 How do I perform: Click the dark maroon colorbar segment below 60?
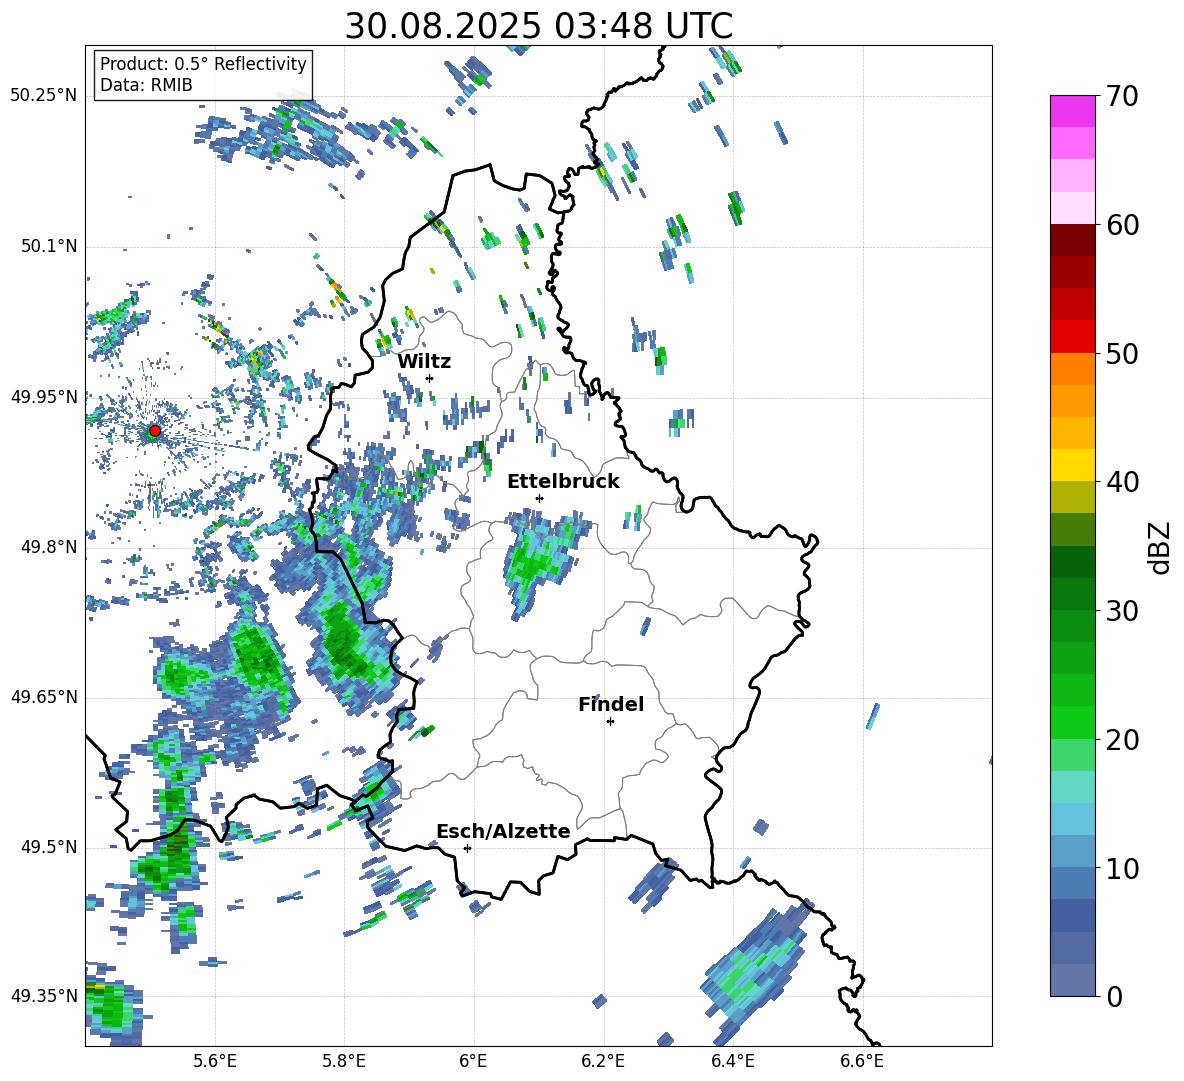pyautogui.click(x=1072, y=239)
